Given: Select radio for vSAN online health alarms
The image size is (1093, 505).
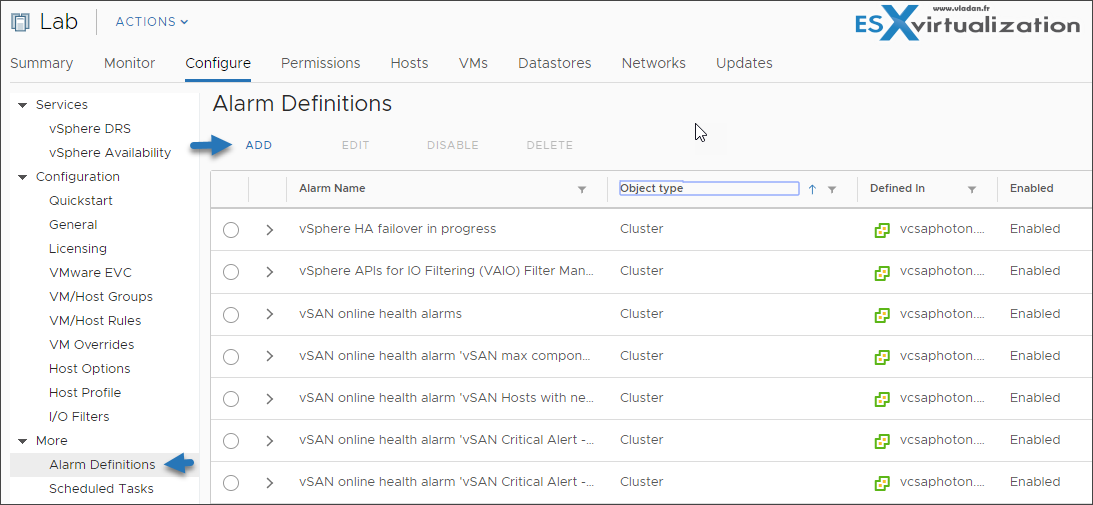Looking at the screenshot, I should 231,315.
